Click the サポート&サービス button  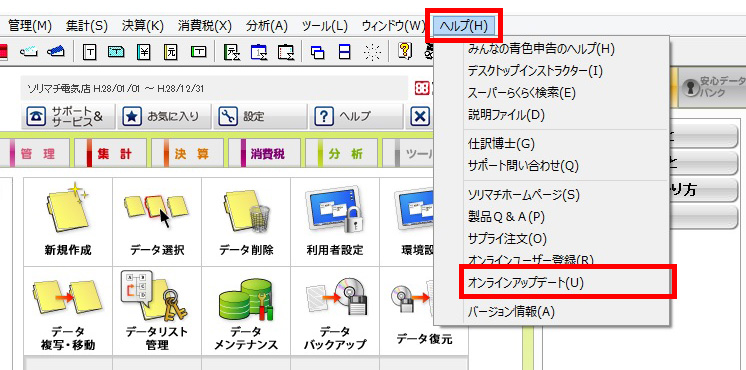coord(69,117)
